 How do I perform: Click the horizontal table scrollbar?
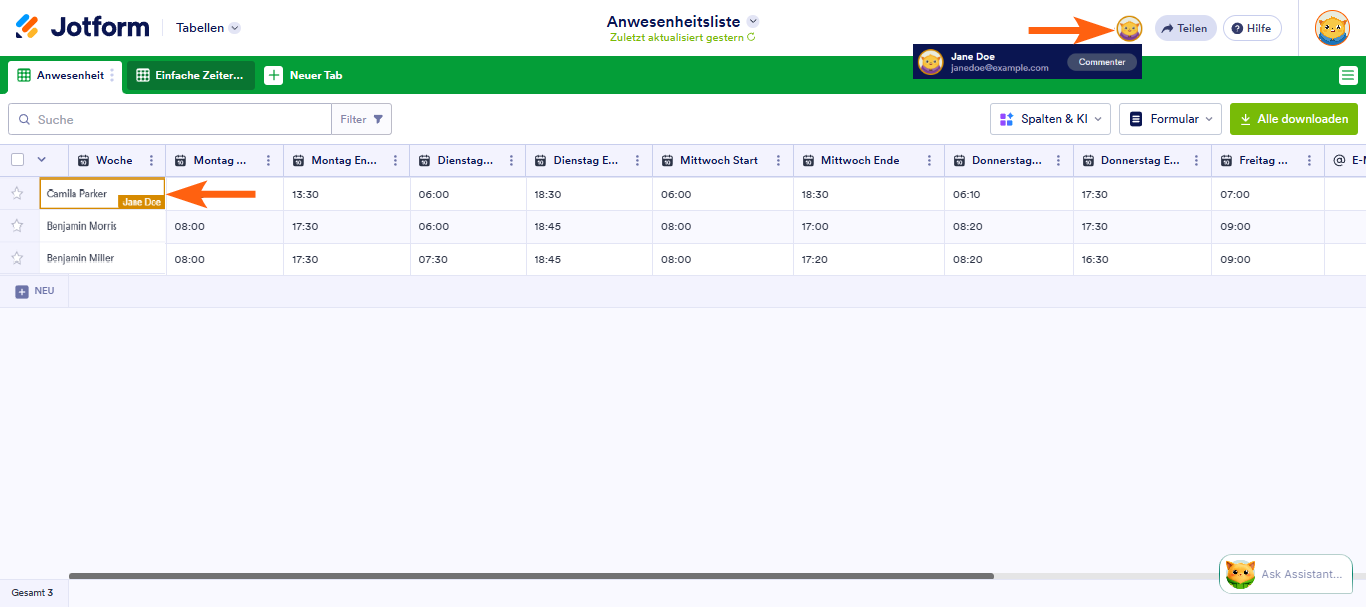pyautogui.click(x=531, y=576)
